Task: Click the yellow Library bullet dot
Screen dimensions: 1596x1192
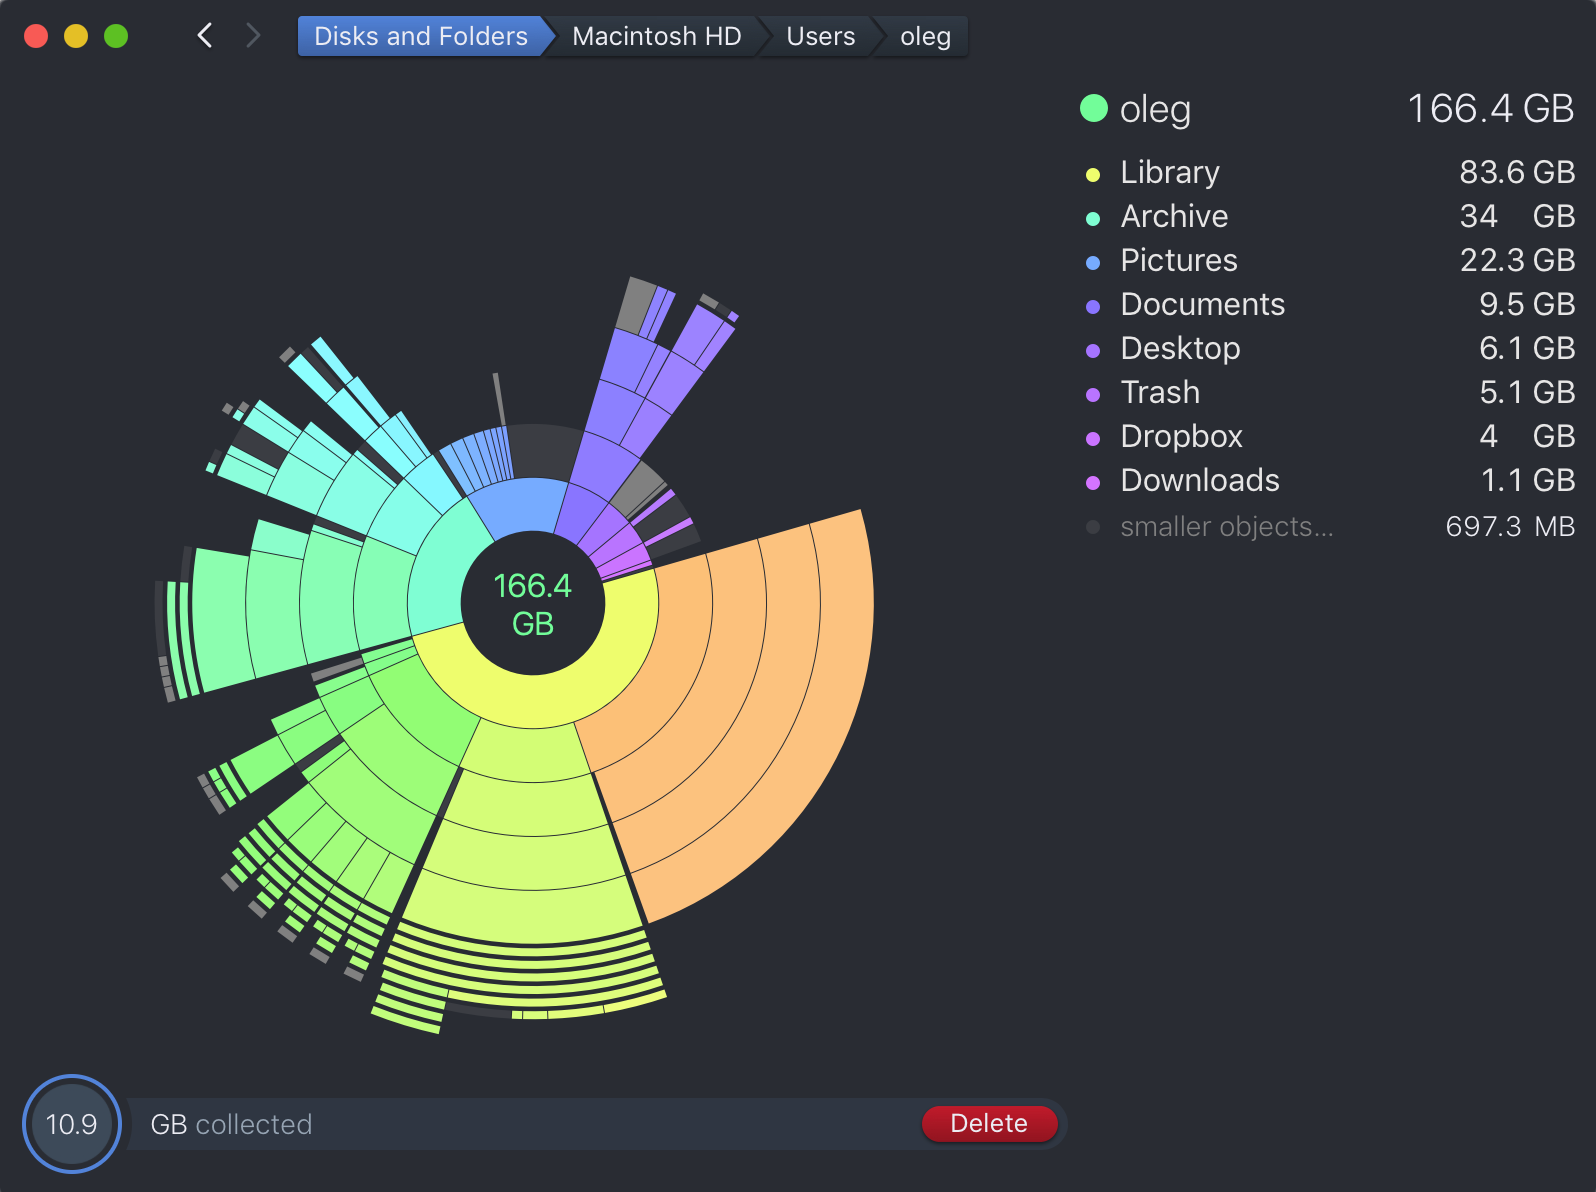Action: point(1093,175)
